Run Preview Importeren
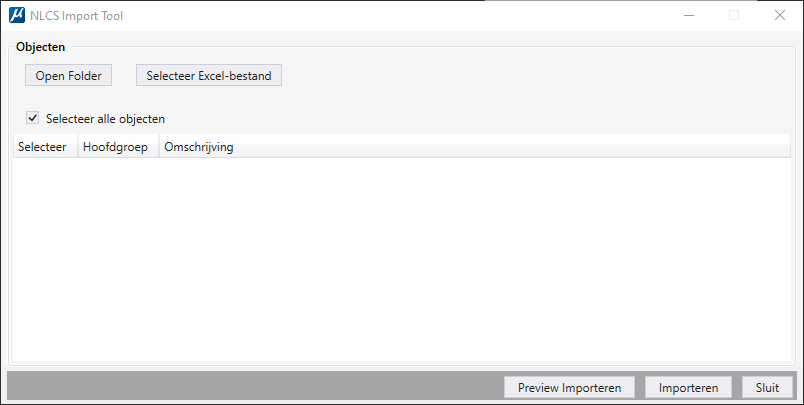 tap(569, 388)
